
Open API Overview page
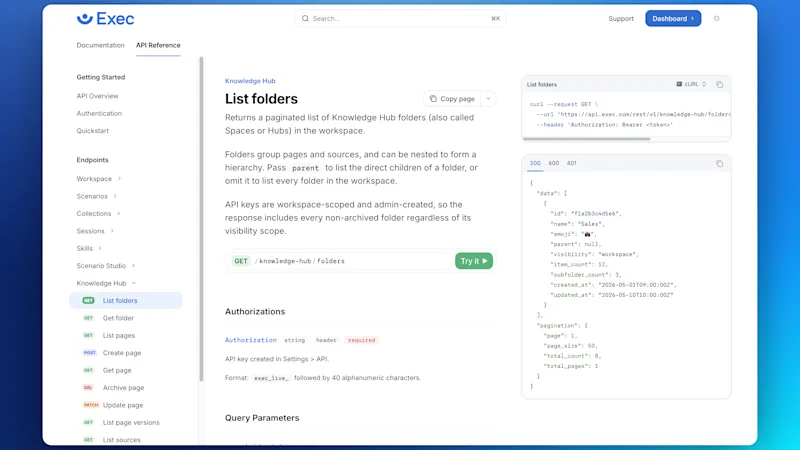click(97, 96)
